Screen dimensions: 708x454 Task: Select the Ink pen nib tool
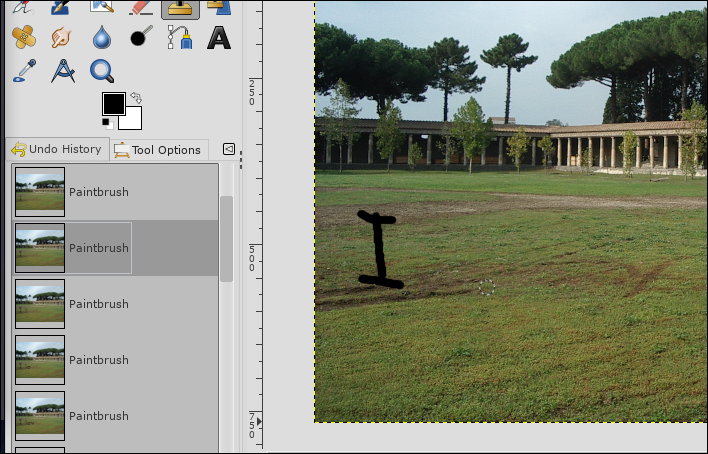point(61,8)
